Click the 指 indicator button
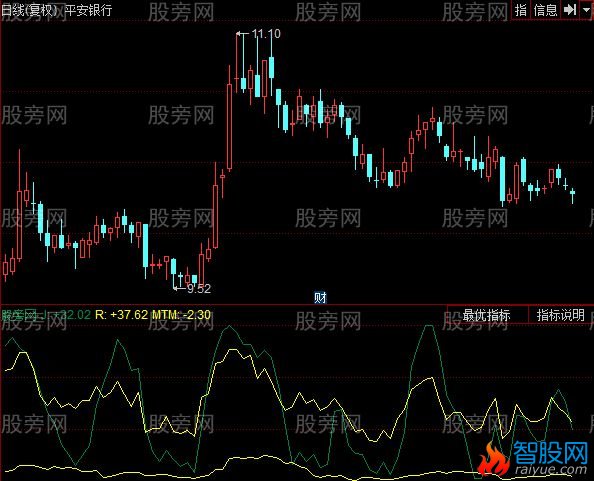594x481 pixels. (521, 10)
